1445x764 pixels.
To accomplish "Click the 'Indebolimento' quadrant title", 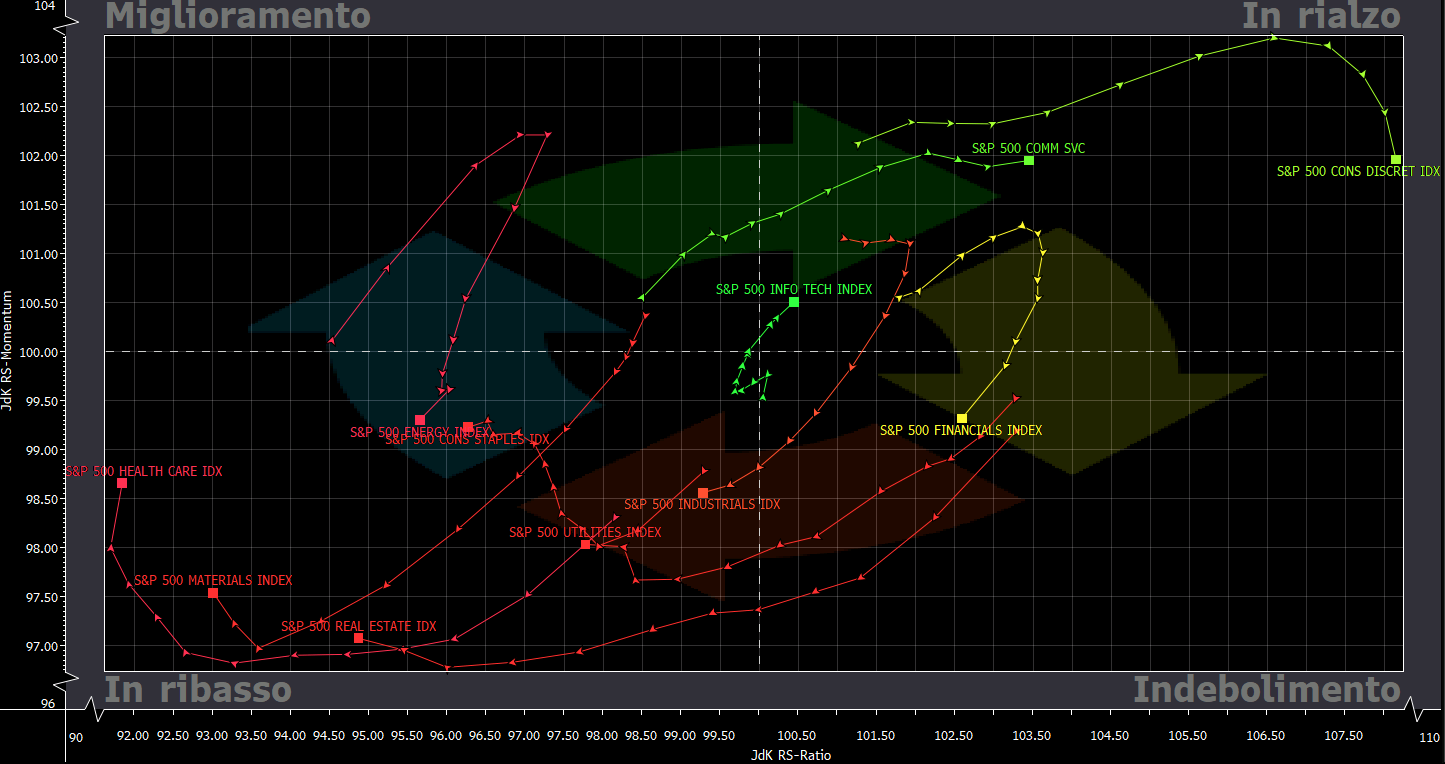I will tap(1267, 690).
